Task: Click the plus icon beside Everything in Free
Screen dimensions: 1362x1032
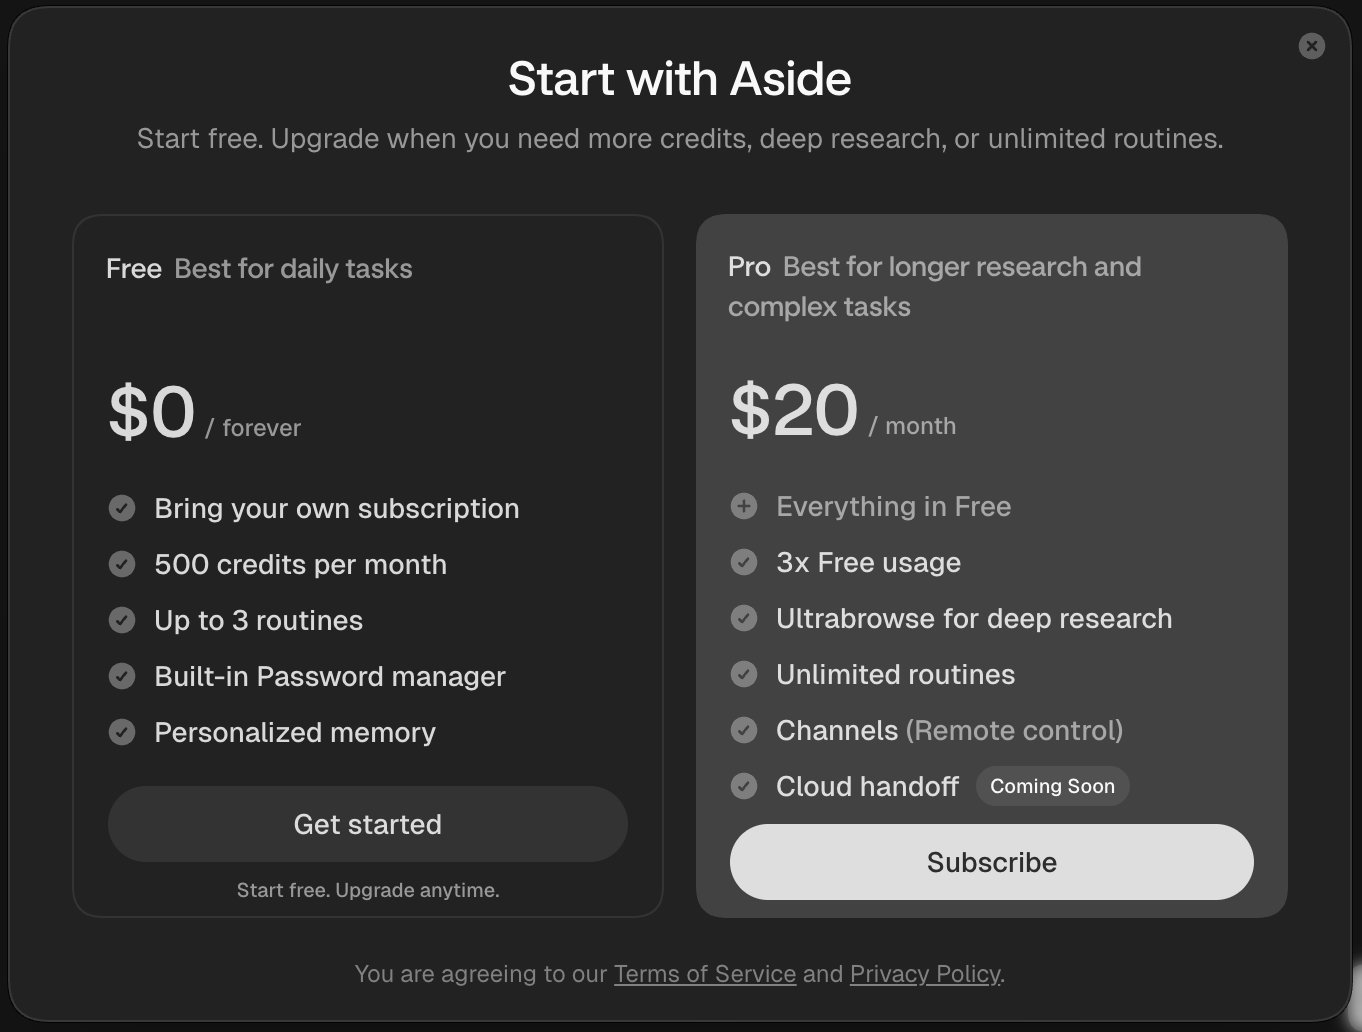Action: pyautogui.click(x=744, y=506)
